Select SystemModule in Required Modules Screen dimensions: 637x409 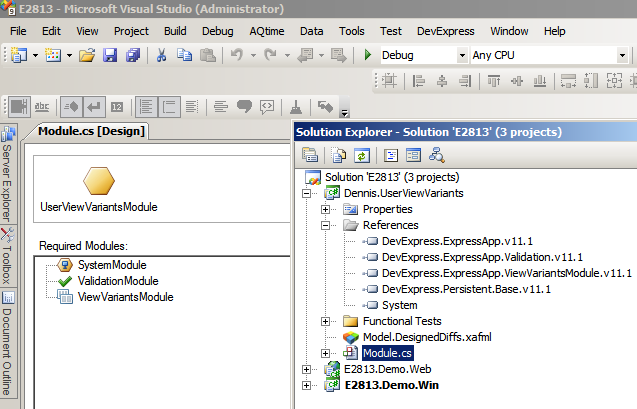(x=112, y=265)
